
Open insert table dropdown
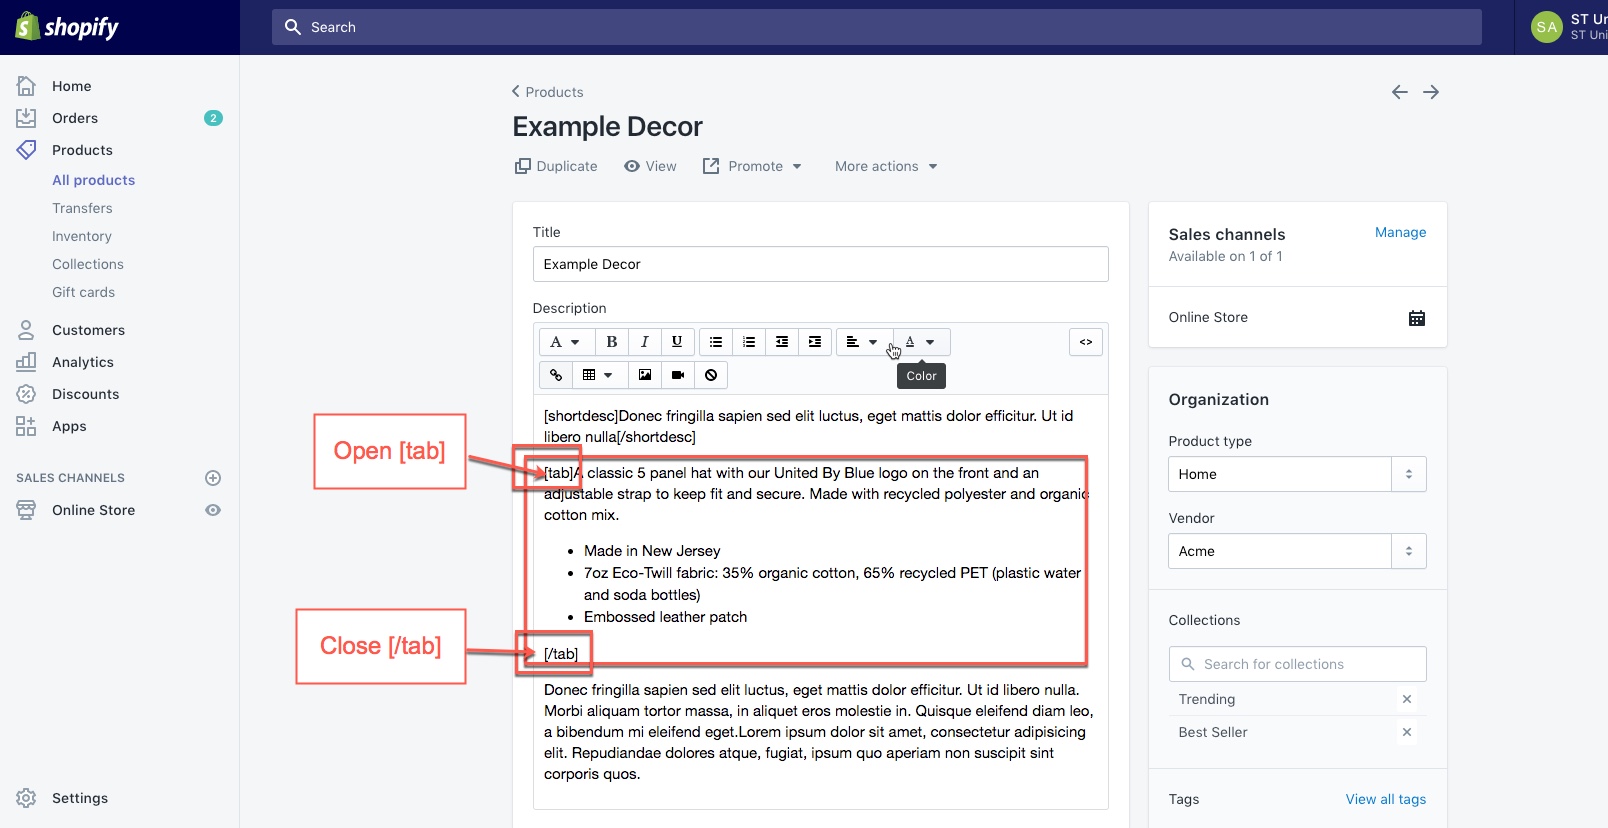coord(598,375)
